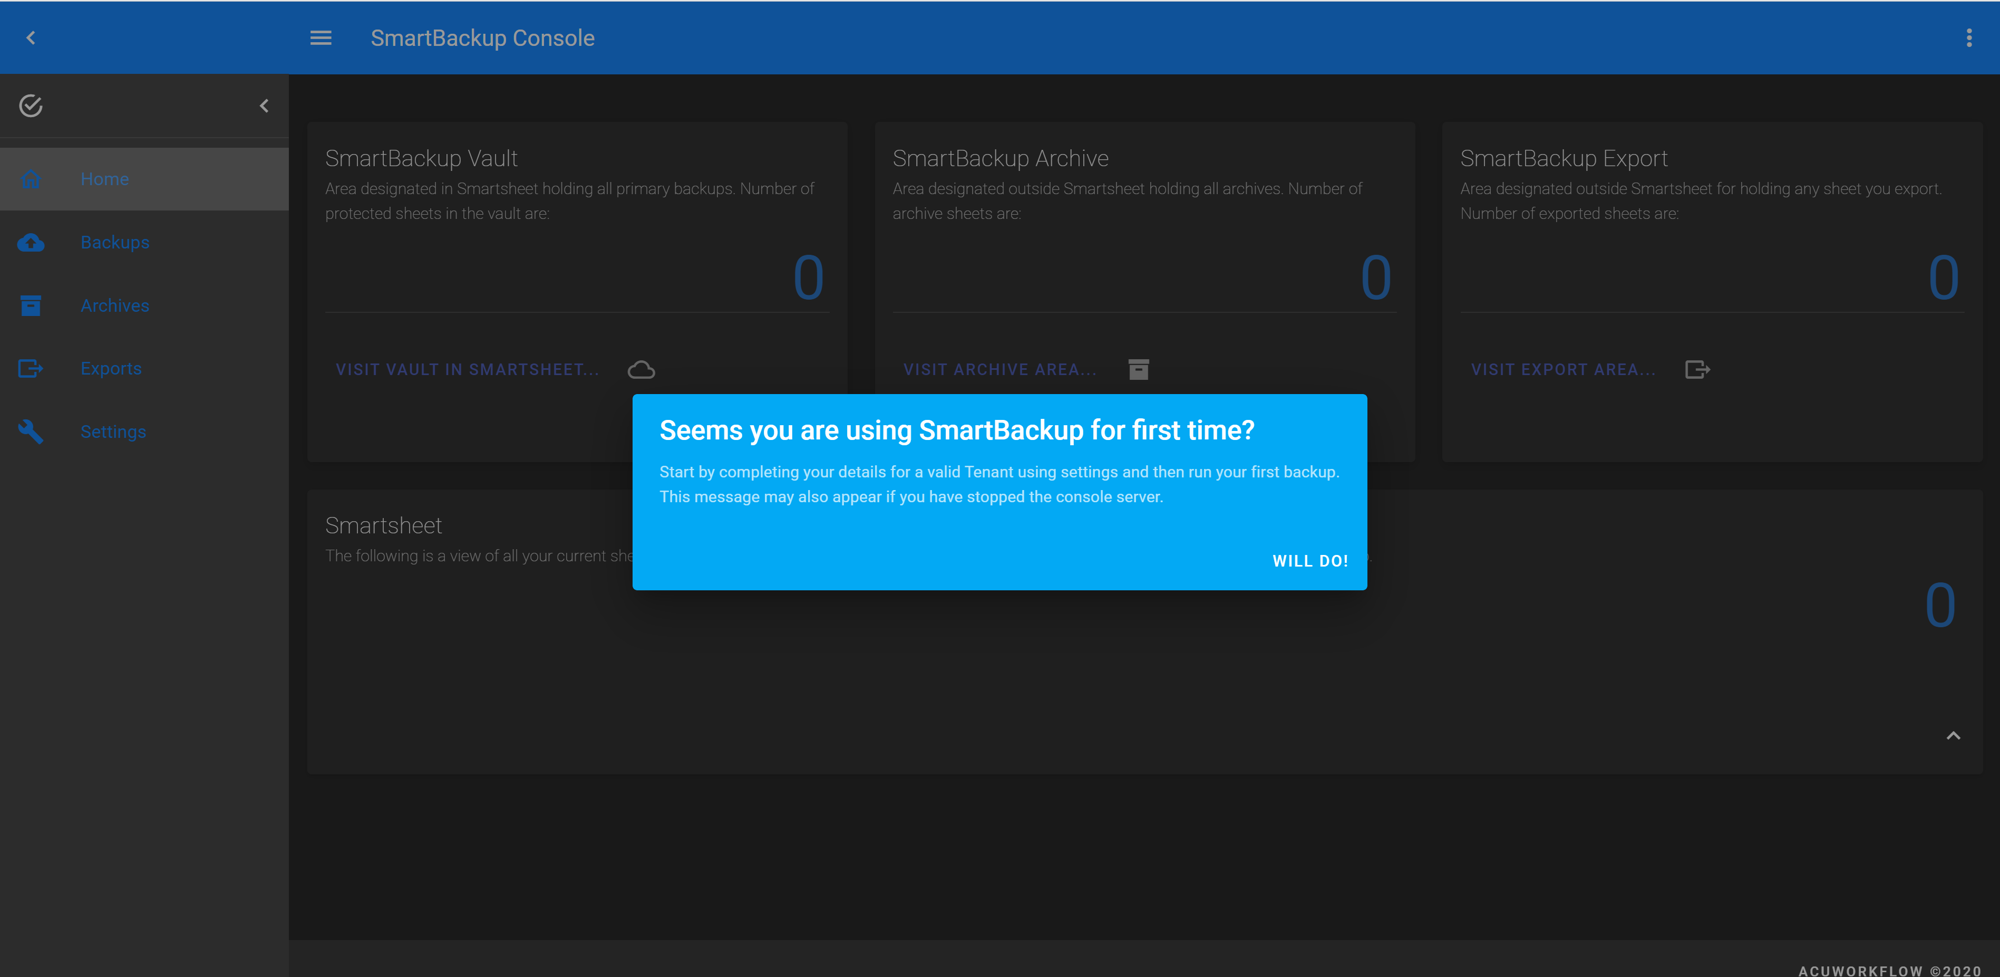Click the export icon beside export link
The height and width of the screenshot is (977, 2000).
1697,370
